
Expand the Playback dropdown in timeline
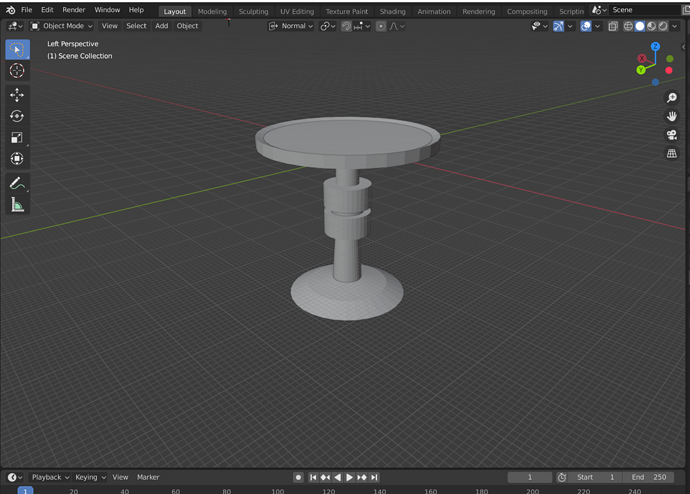click(x=50, y=477)
